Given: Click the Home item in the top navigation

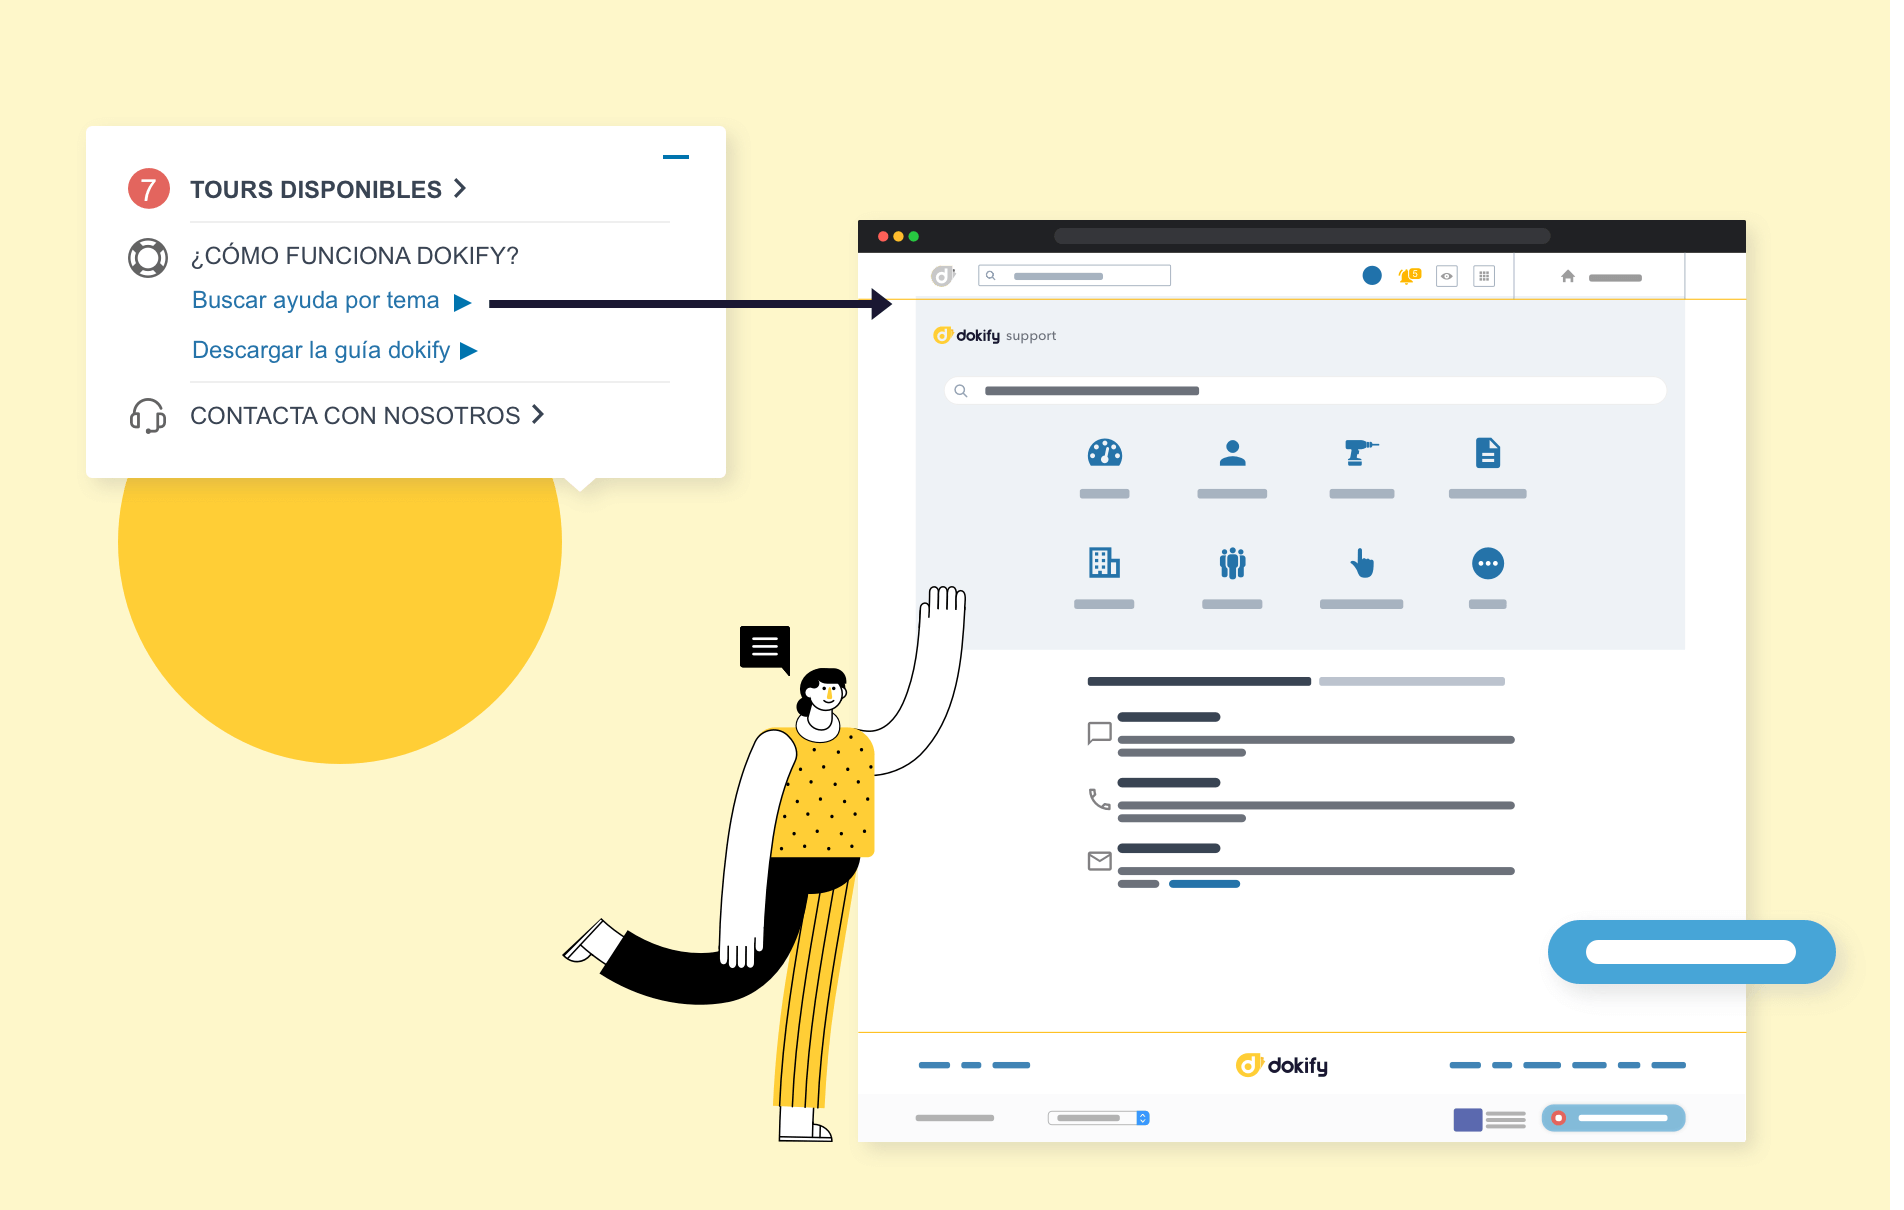Looking at the screenshot, I should (x=1568, y=277).
